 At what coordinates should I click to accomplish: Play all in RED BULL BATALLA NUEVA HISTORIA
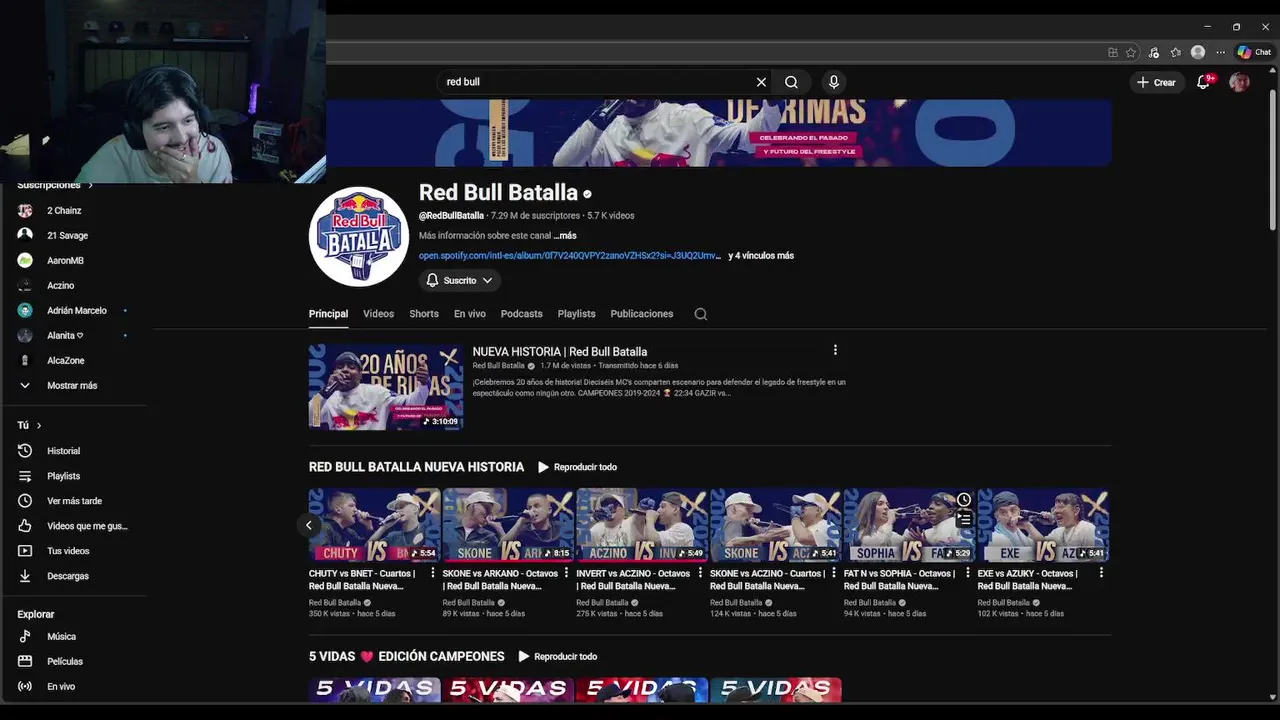[x=577, y=467]
